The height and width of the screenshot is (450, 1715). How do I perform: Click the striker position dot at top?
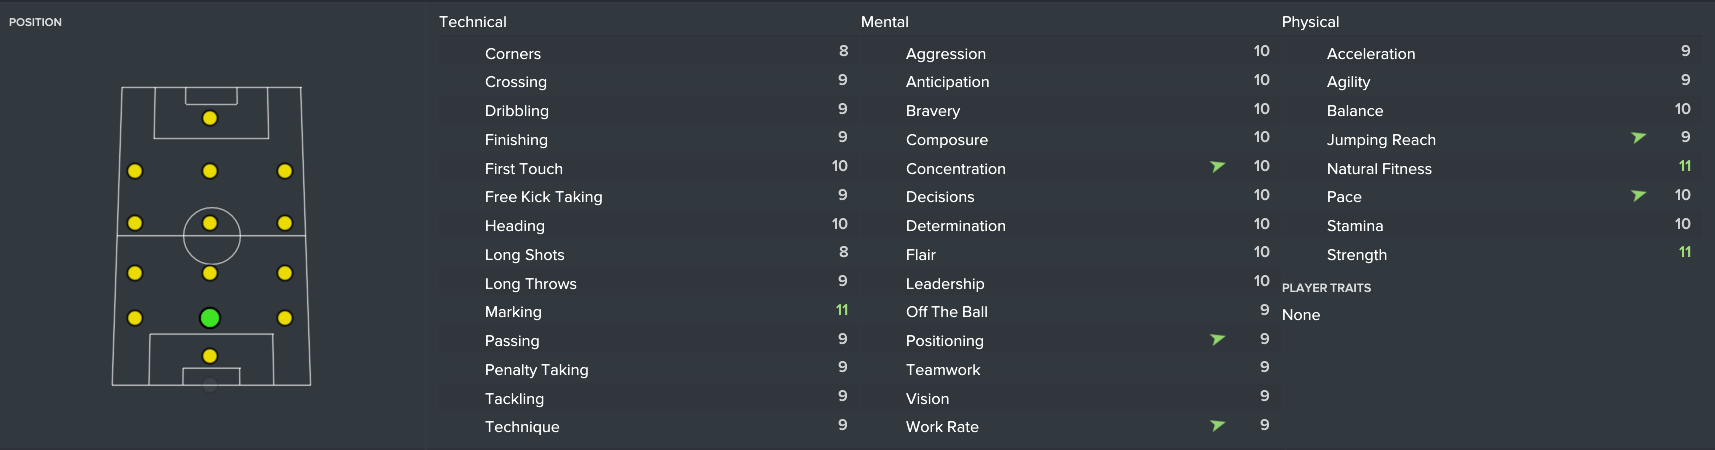(x=210, y=118)
